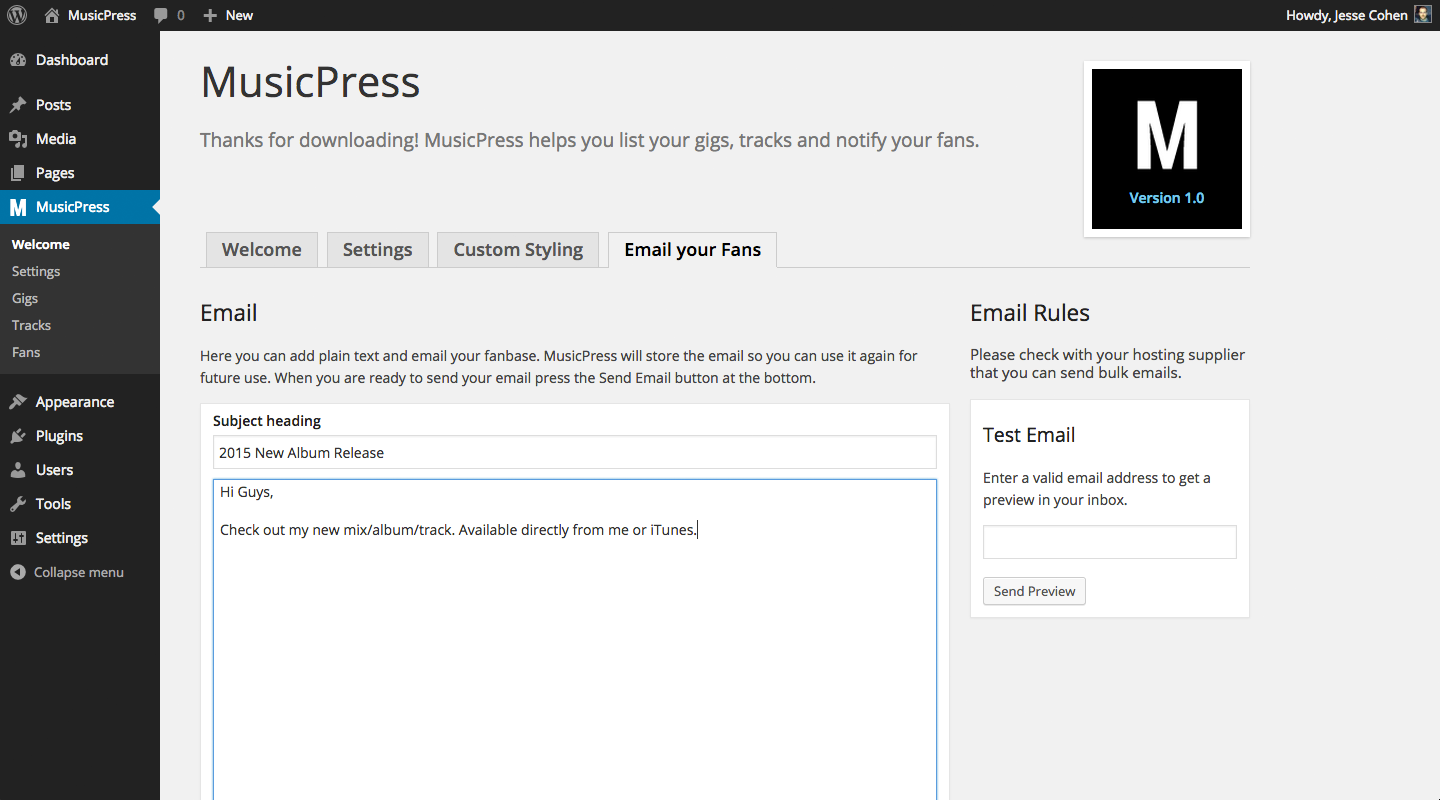Open the Custom Styling tab

[x=518, y=250]
